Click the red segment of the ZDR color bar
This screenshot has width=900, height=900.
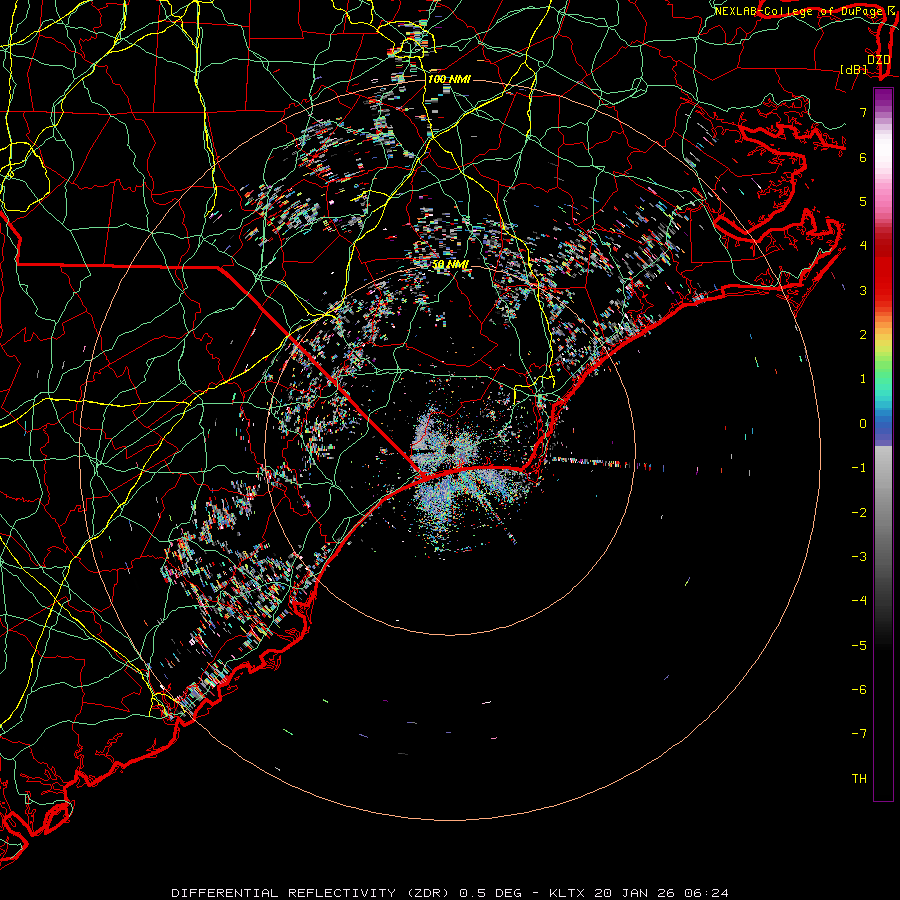(883, 270)
